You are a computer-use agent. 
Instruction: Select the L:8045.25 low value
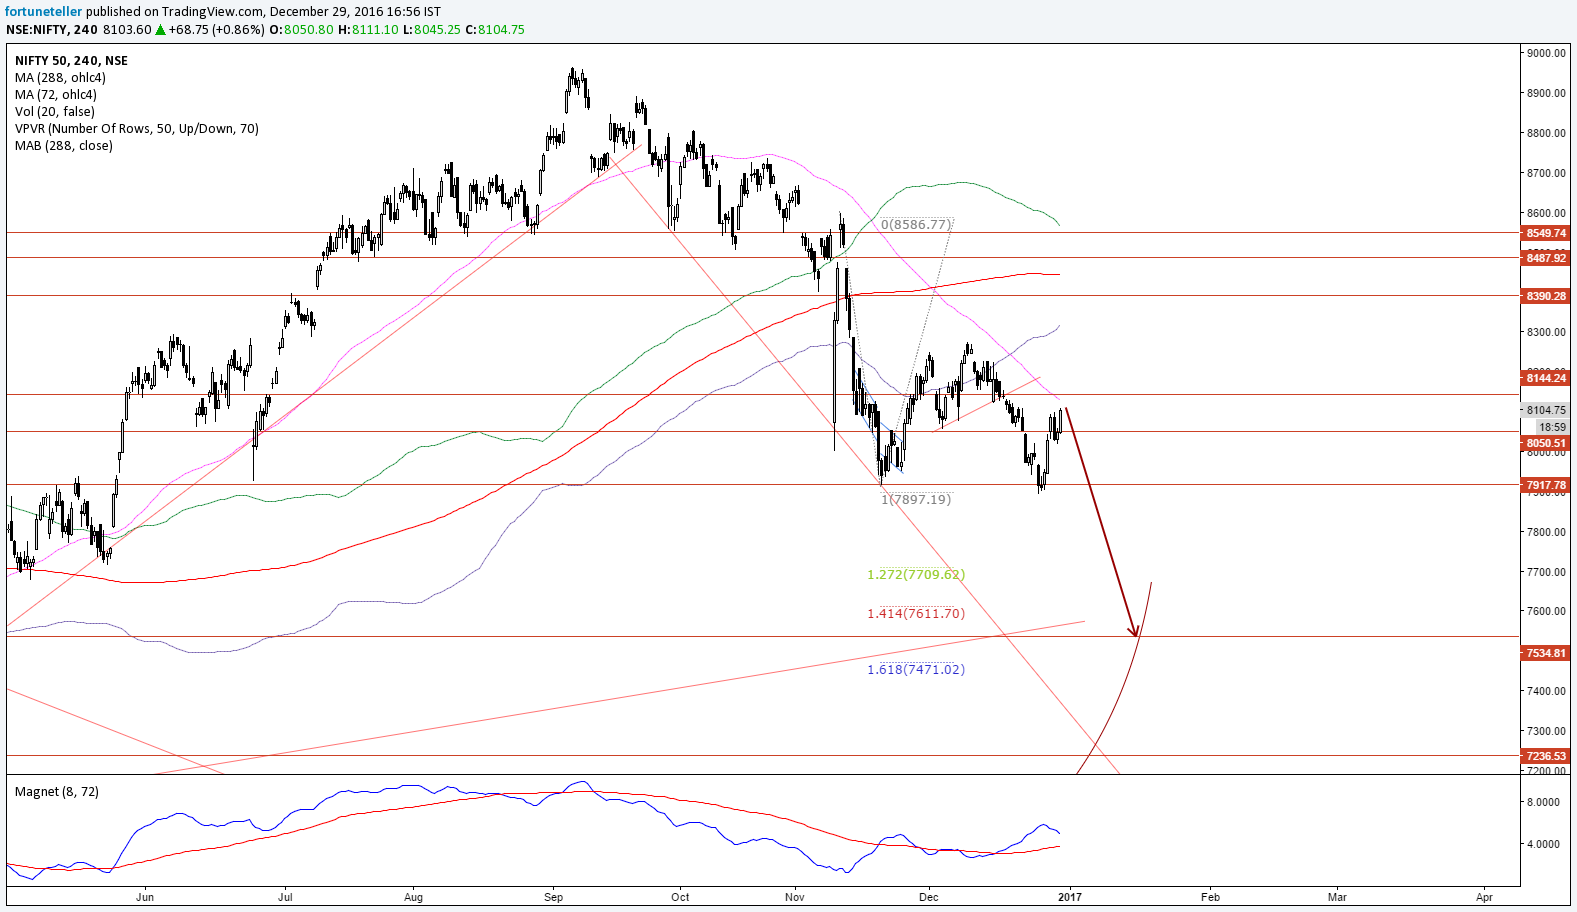(x=432, y=30)
